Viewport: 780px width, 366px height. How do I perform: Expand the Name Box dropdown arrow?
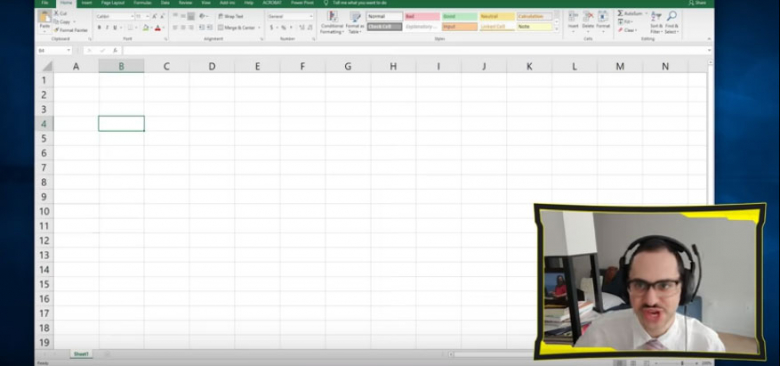[68, 51]
